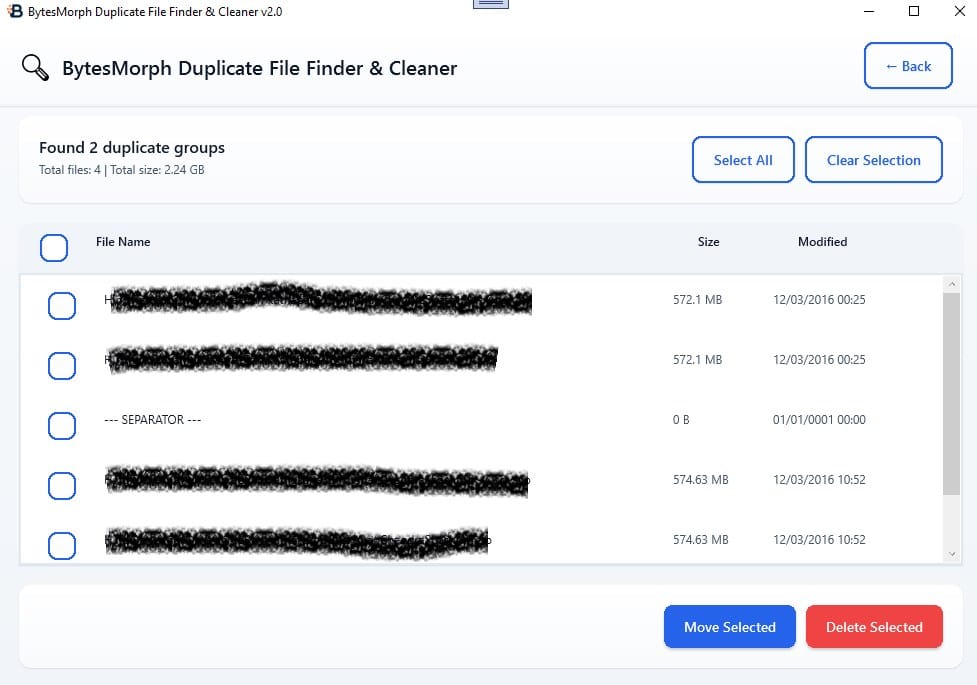Toggle the header checkbox beside File Name
Screen dimensions: 977x685
[x=54, y=247]
